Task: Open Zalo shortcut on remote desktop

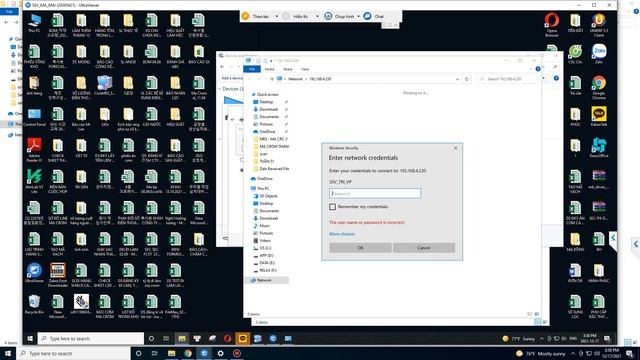Action: 599,54
